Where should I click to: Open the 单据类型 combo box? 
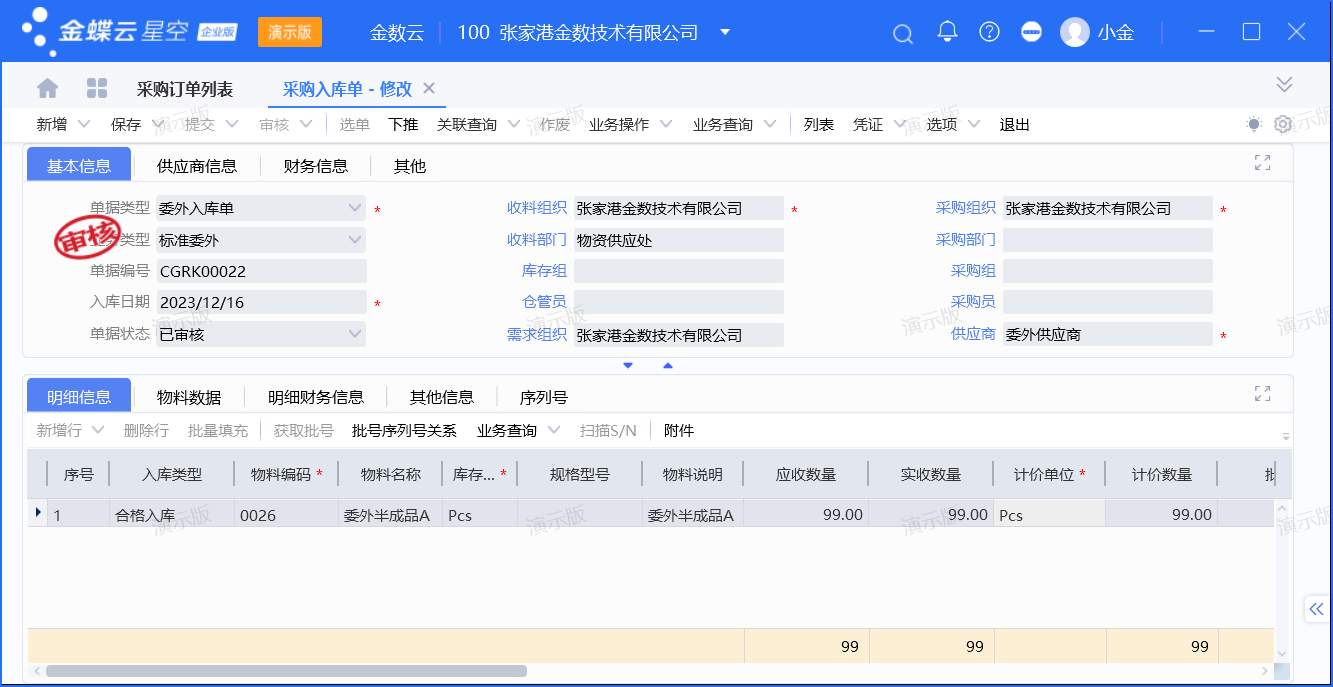click(x=261, y=208)
